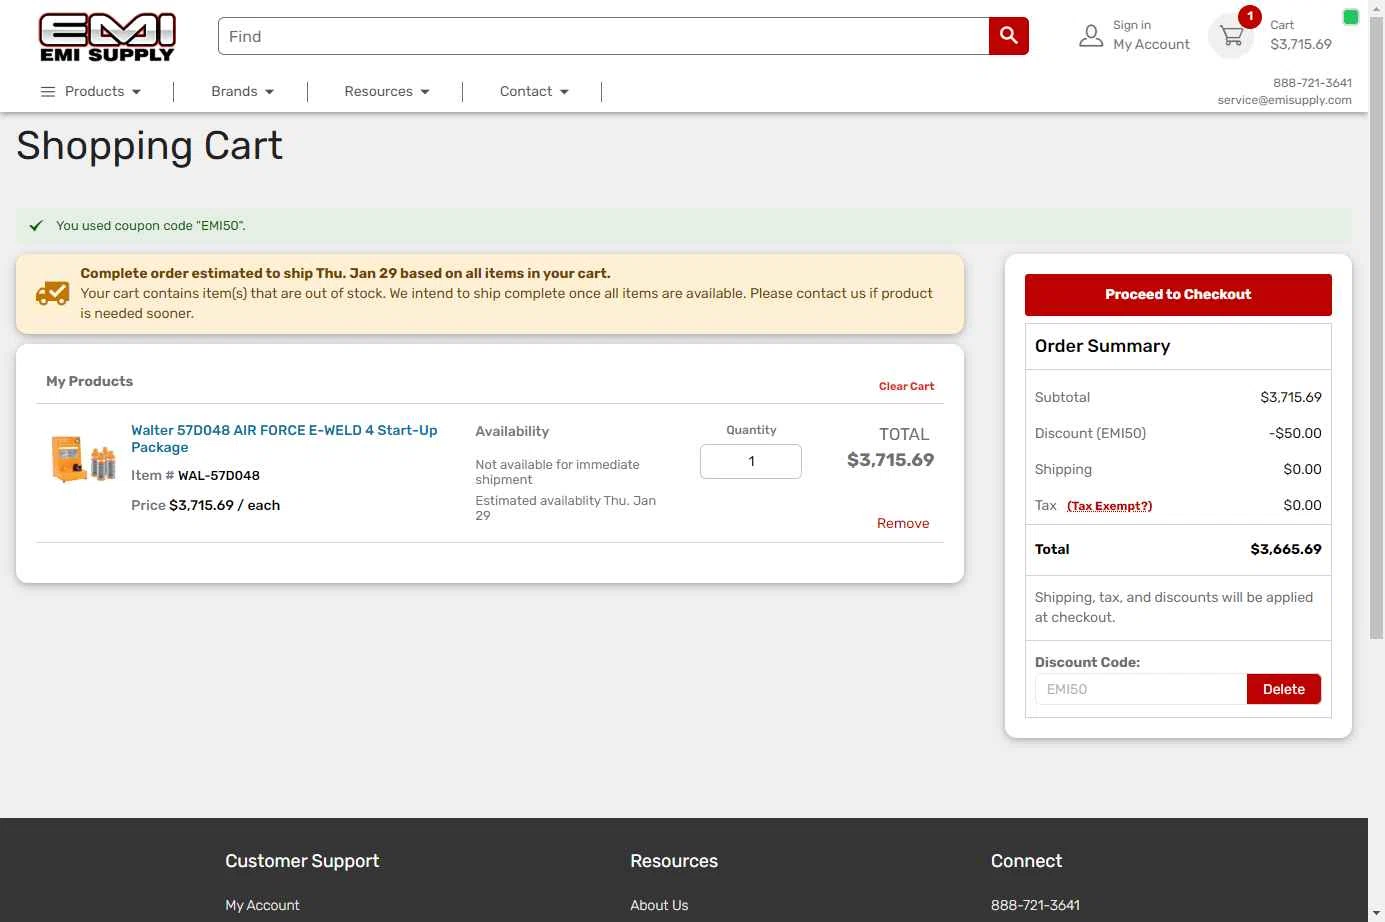
Task: Click the EMI Supply logo
Action: (x=107, y=37)
